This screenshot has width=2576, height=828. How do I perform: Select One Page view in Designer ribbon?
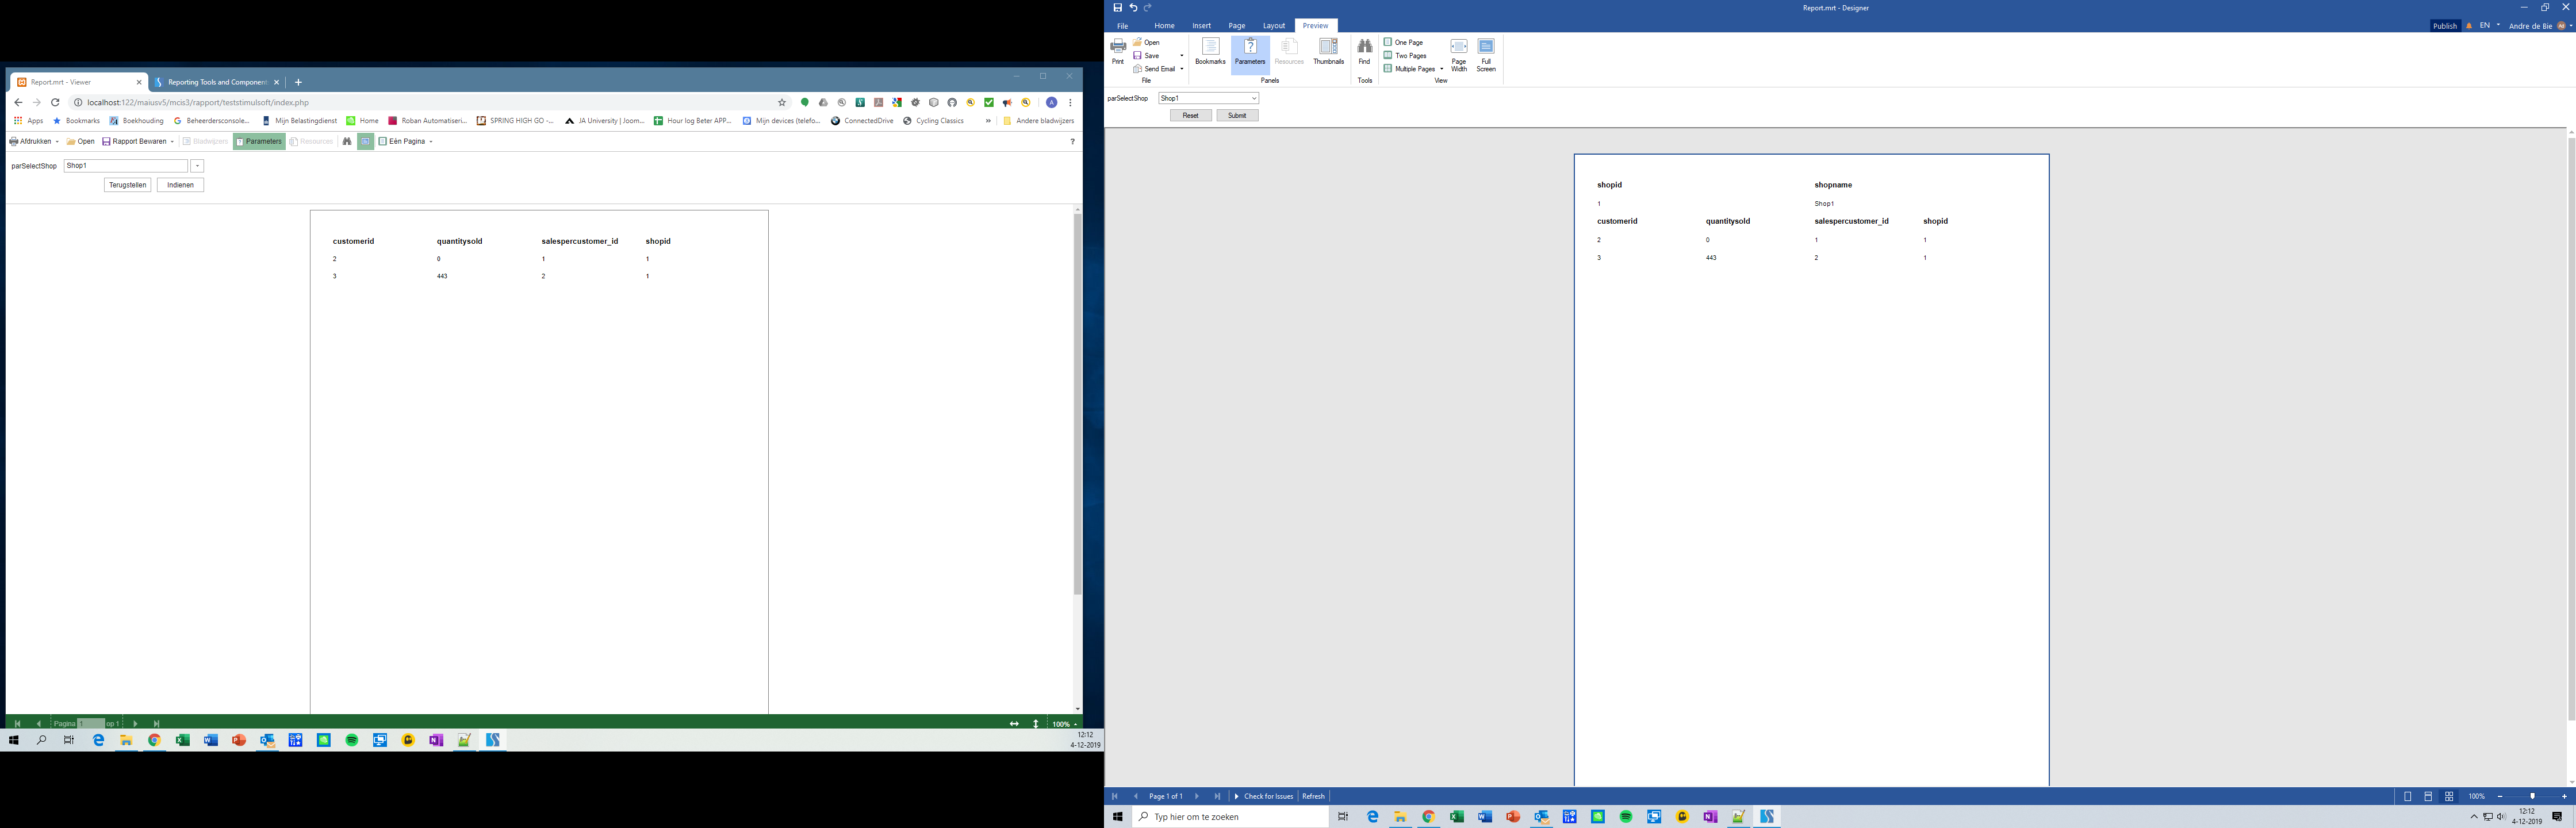pyautogui.click(x=1403, y=42)
